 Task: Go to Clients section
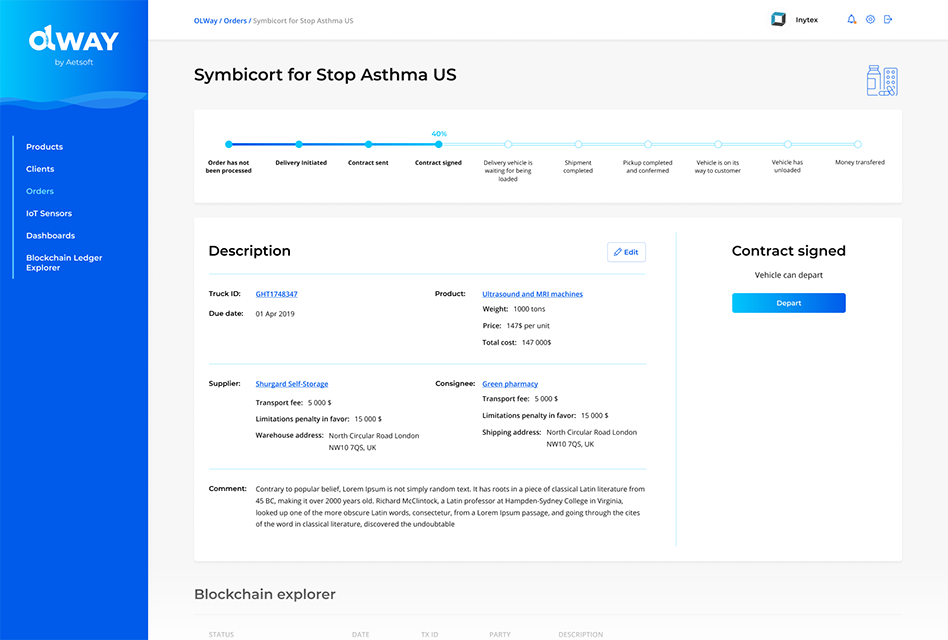(x=40, y=169)
